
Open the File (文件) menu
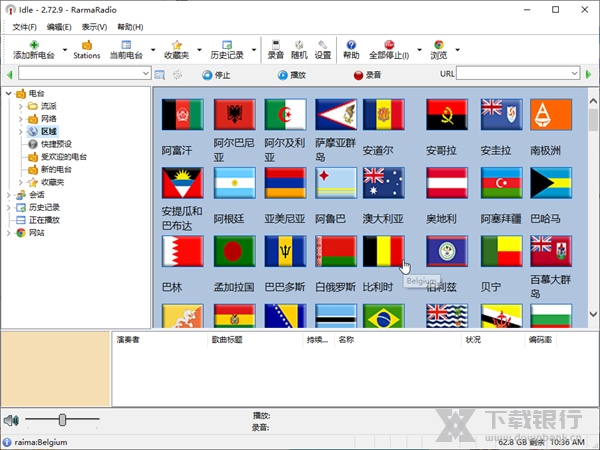25,26
